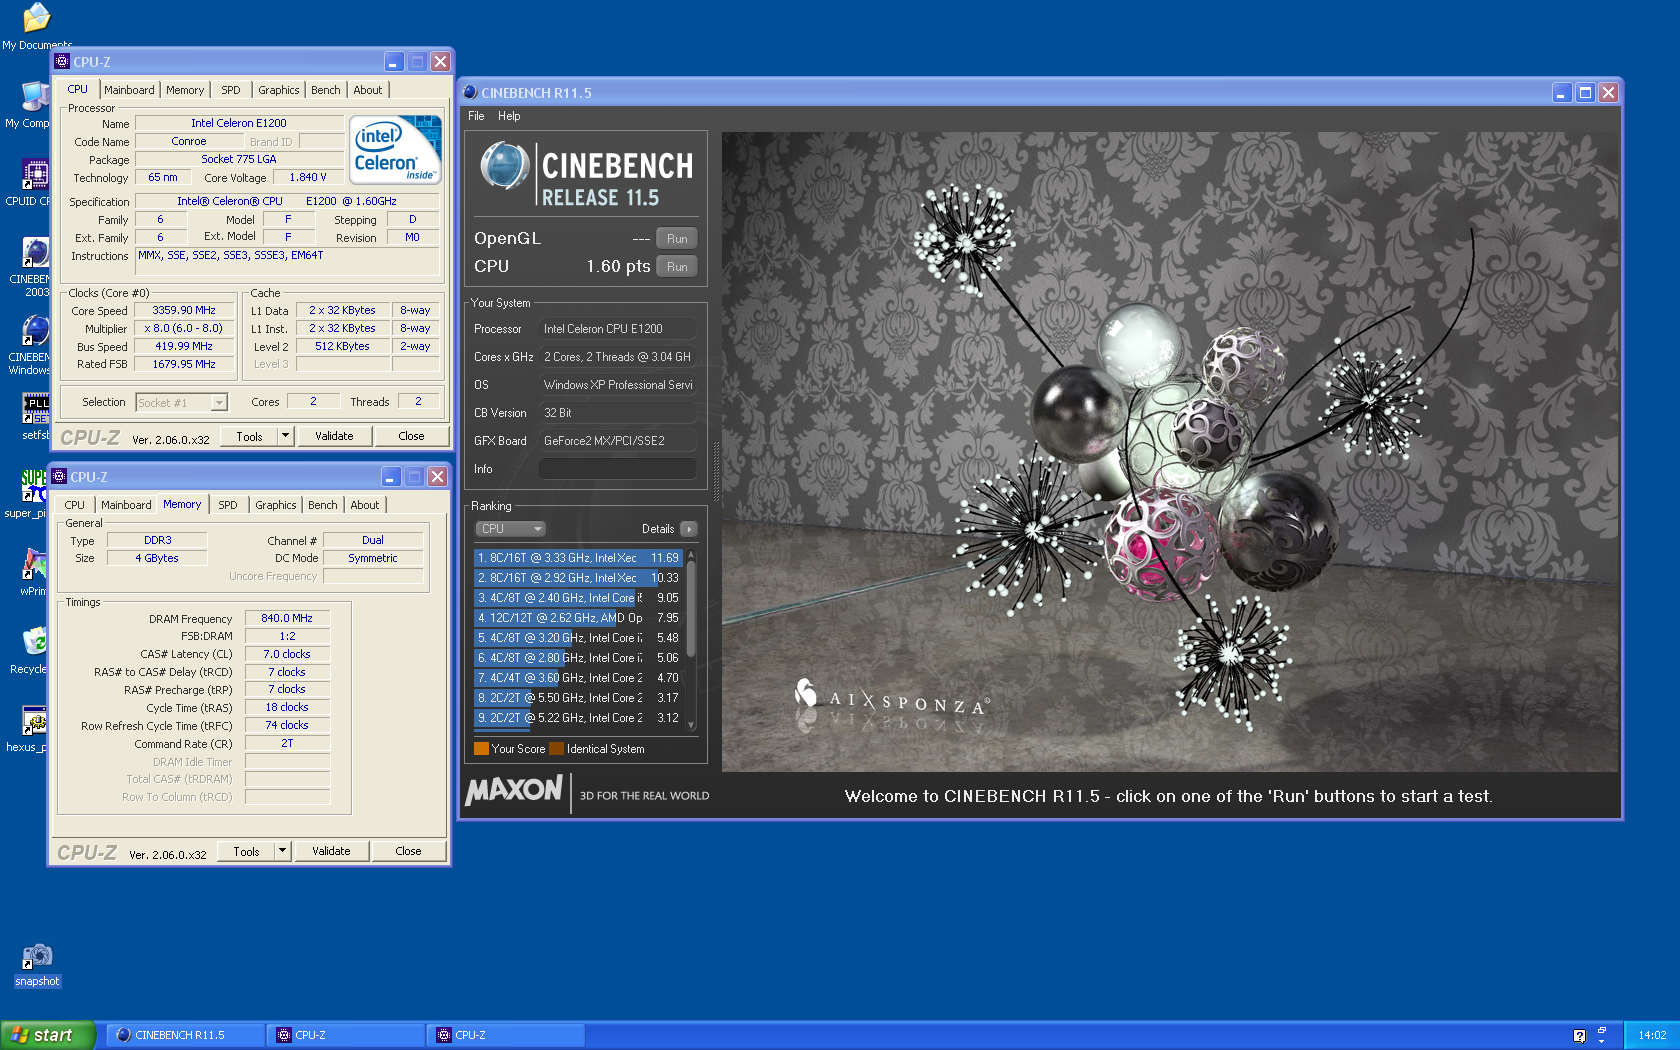Open Tools dropdown arrow in lower CPU-Z
Screen dimensions: 1680x1050
tap(282, 851)
